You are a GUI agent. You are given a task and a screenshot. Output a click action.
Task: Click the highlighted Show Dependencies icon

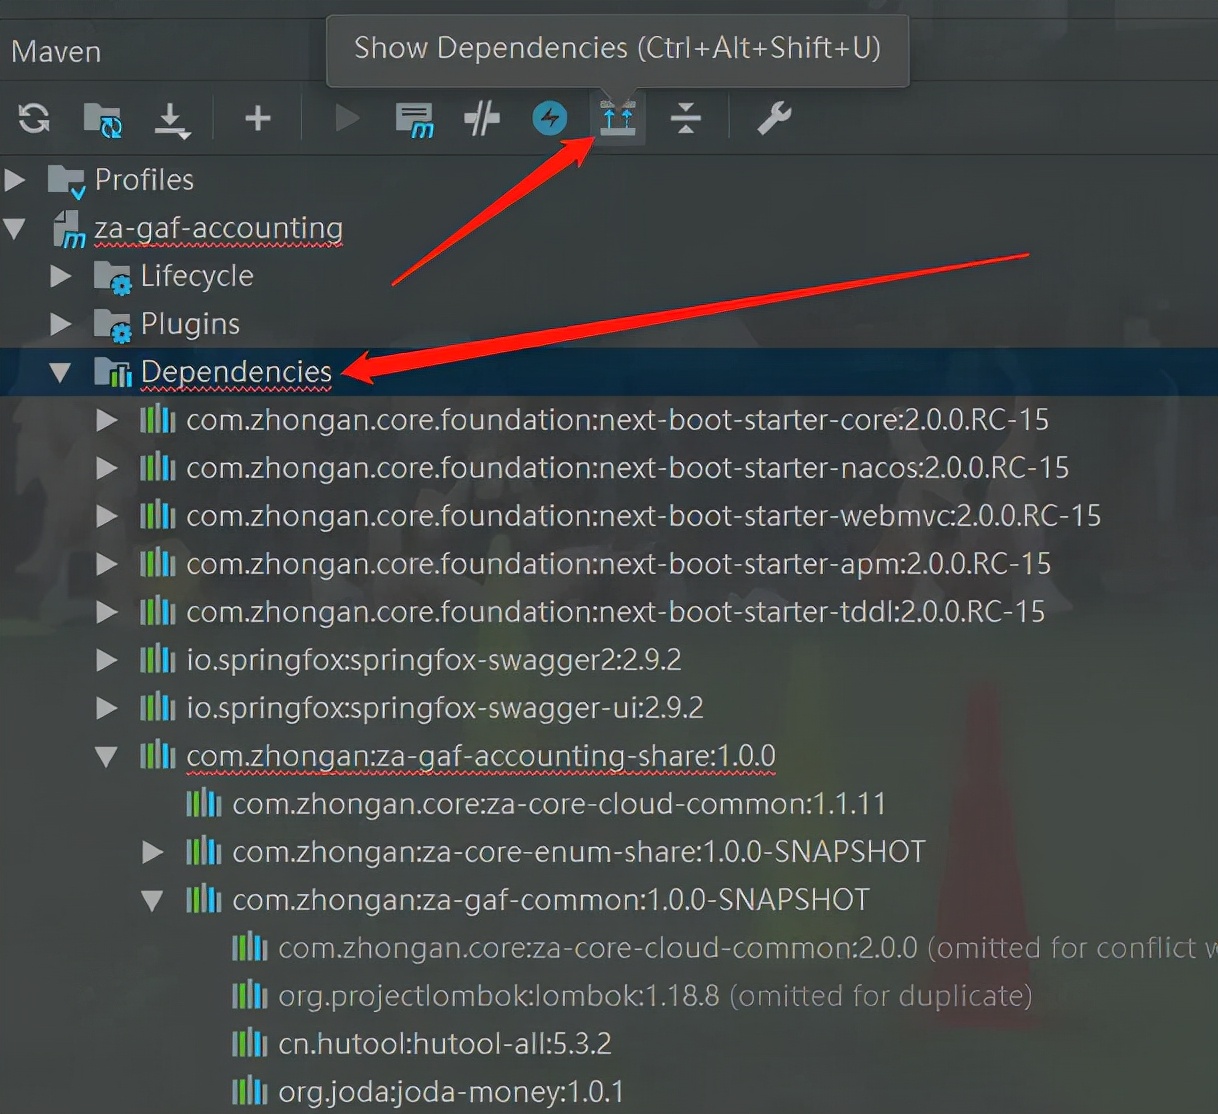tap(617, 117)
